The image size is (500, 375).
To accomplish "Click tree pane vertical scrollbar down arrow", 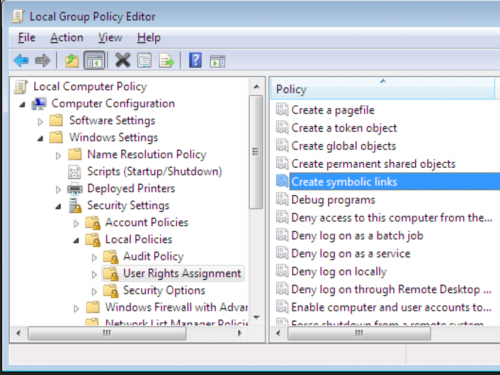I will click(256, 317).
